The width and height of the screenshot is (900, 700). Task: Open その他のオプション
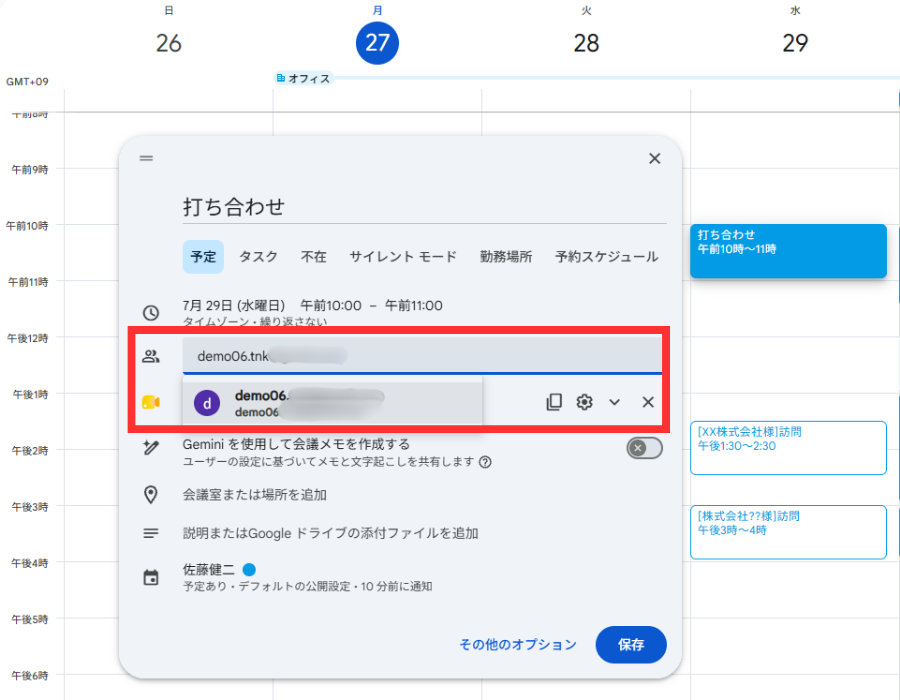[518, 645]
